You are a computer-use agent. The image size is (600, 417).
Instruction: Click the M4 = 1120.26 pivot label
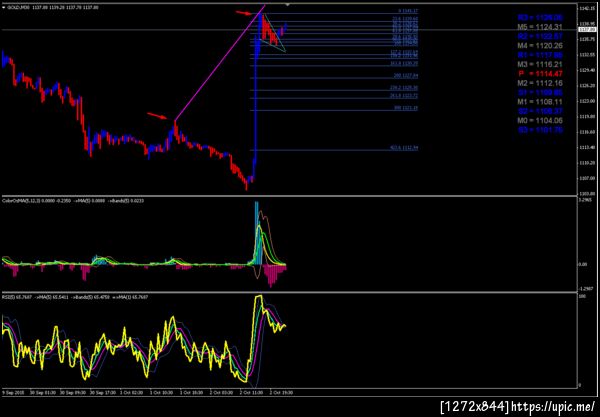coord(540,46)
